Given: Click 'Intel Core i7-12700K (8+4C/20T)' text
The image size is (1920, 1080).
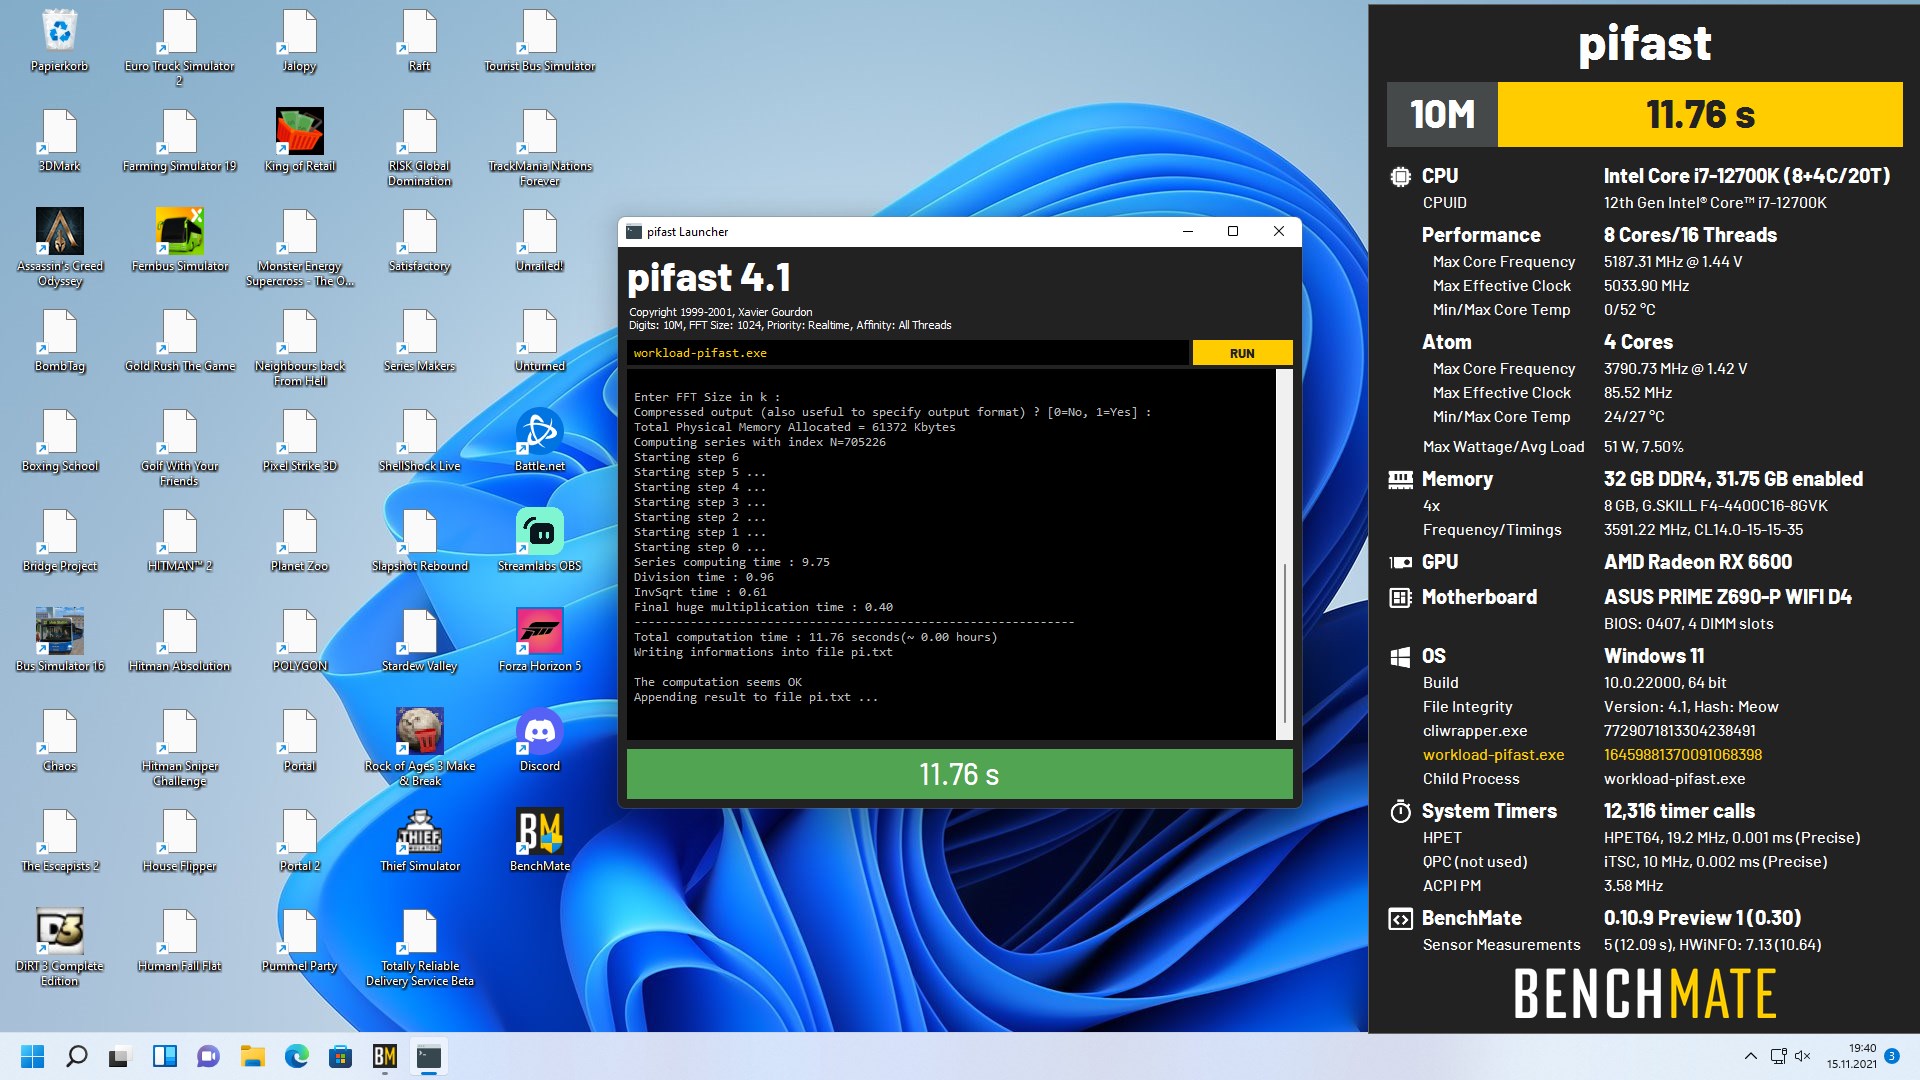Looking at the screenshot, I should click(1746, 176).
